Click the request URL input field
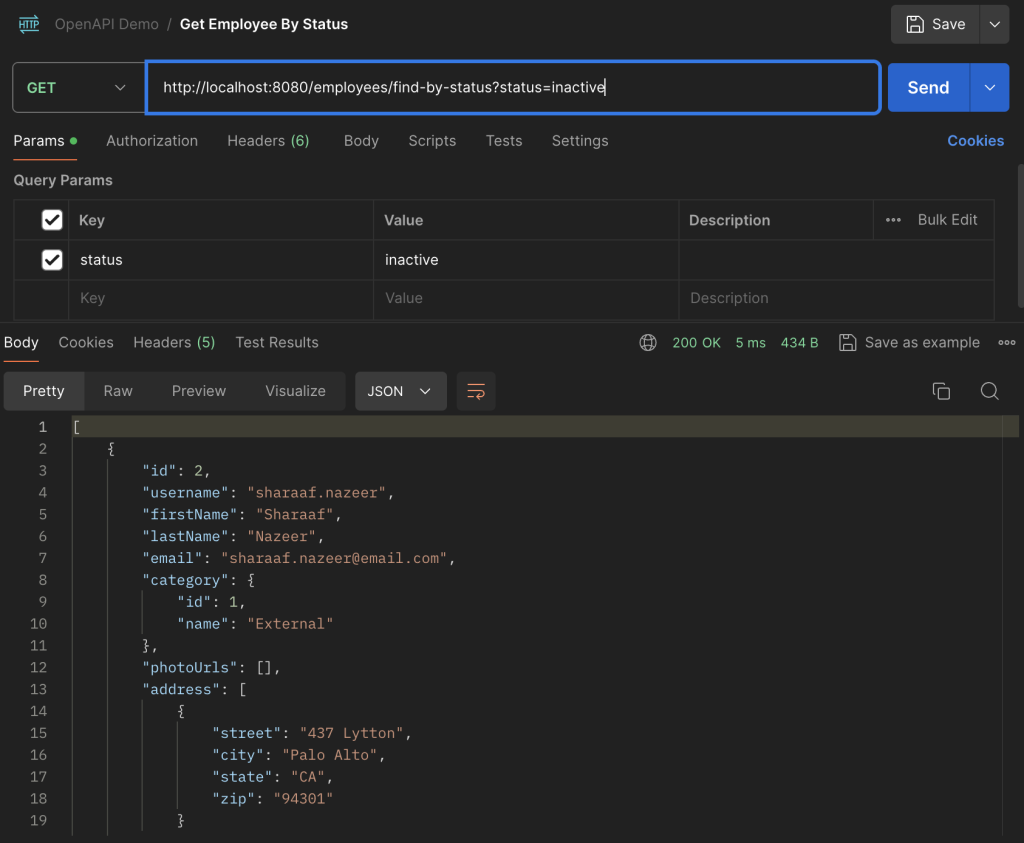The image size is (1024, 843). coord(513,87)
